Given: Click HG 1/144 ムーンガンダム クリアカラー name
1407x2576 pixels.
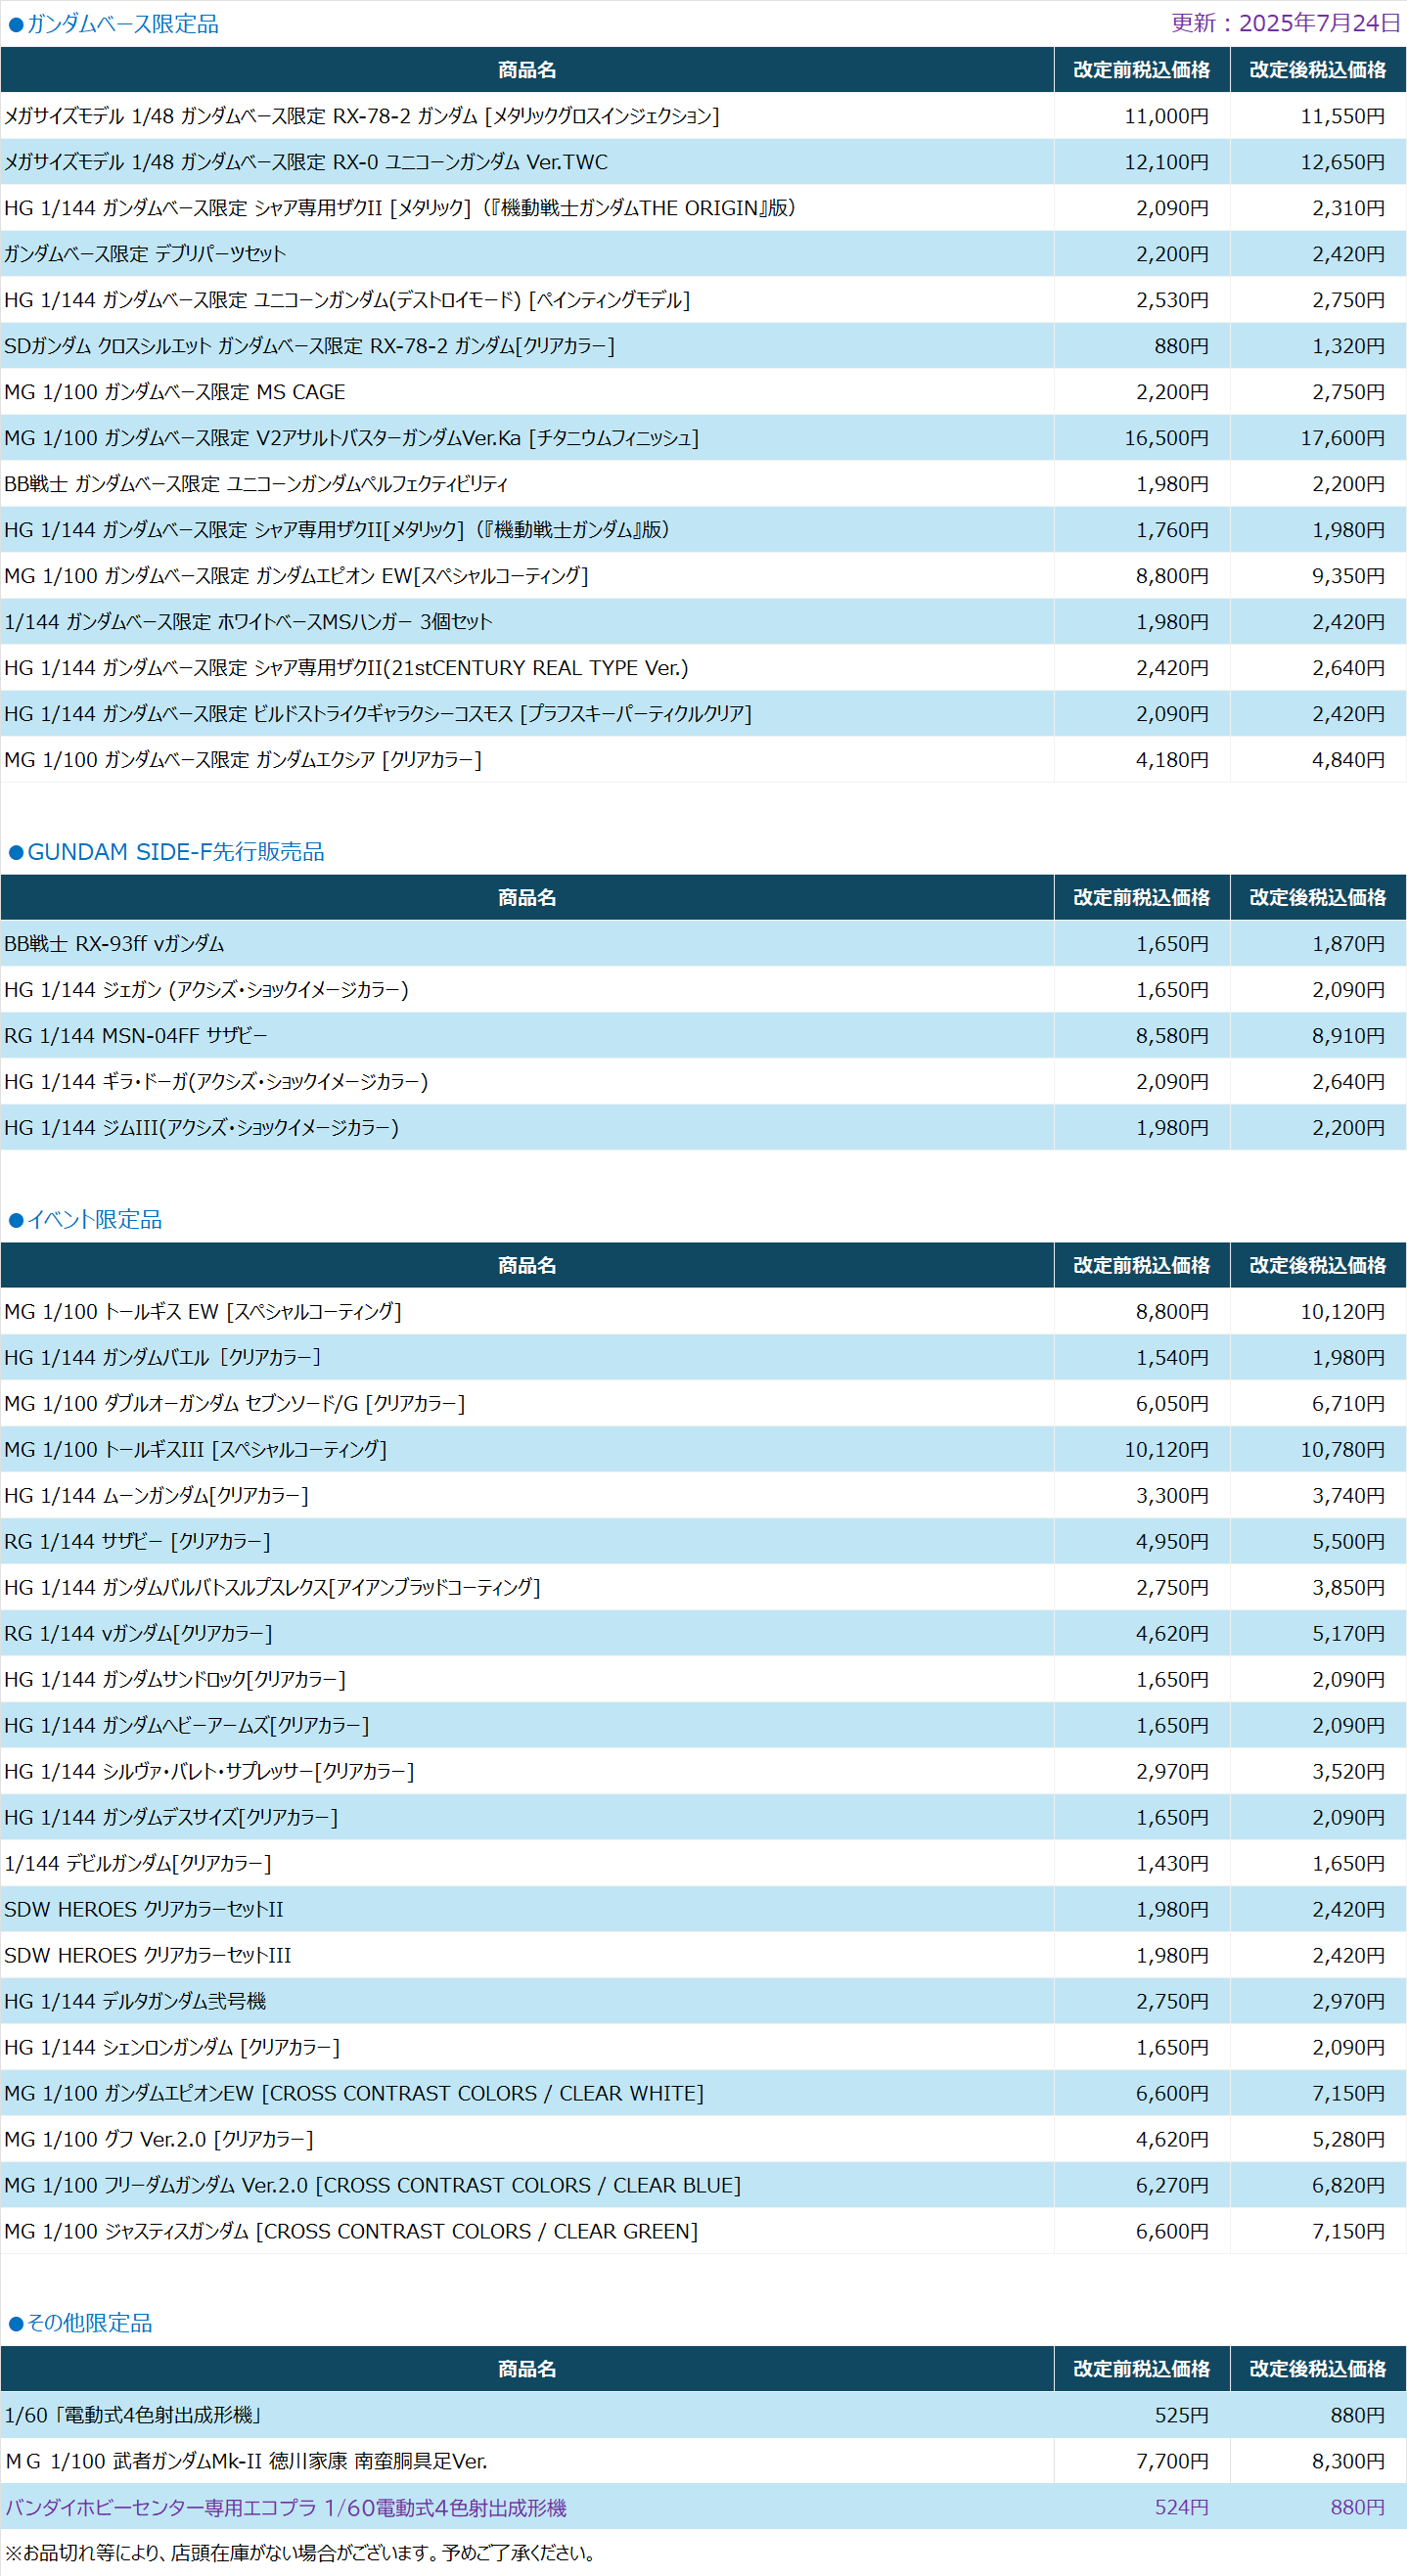Looking at the screenshot, I should click(156, 1496).
